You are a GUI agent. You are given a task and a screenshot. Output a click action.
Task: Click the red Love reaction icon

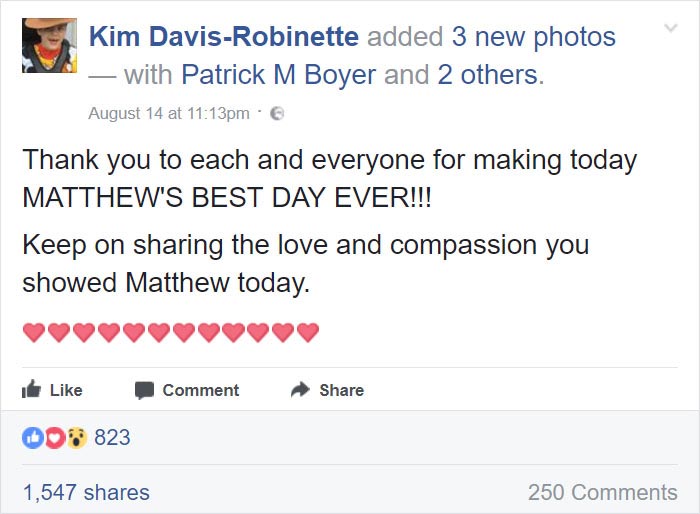click(x=54, y=438)
